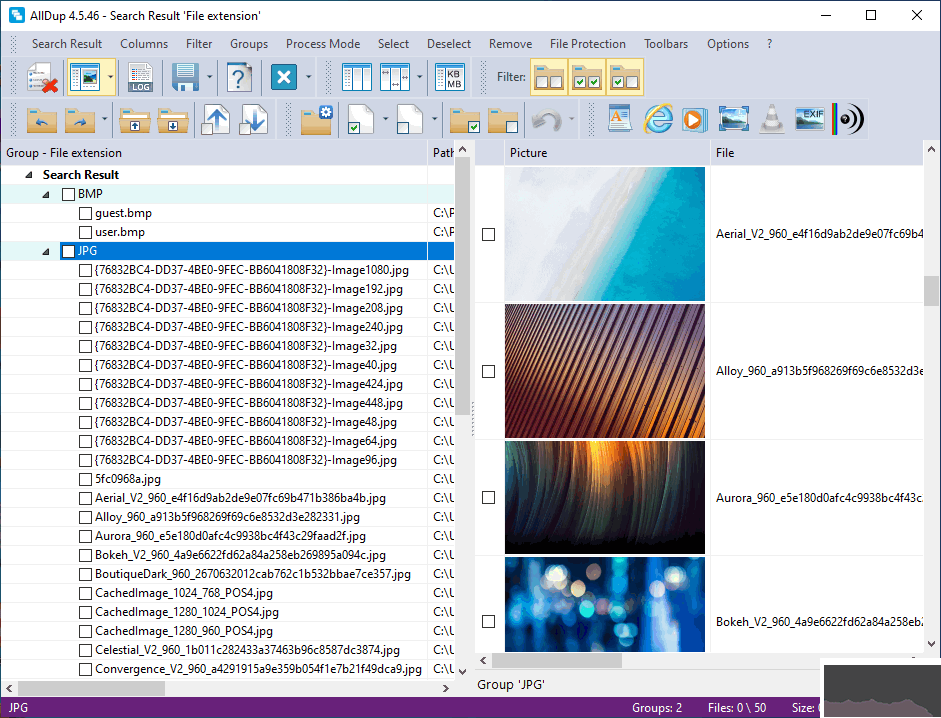Click the Windows Media Player icon

pos(694,119)
